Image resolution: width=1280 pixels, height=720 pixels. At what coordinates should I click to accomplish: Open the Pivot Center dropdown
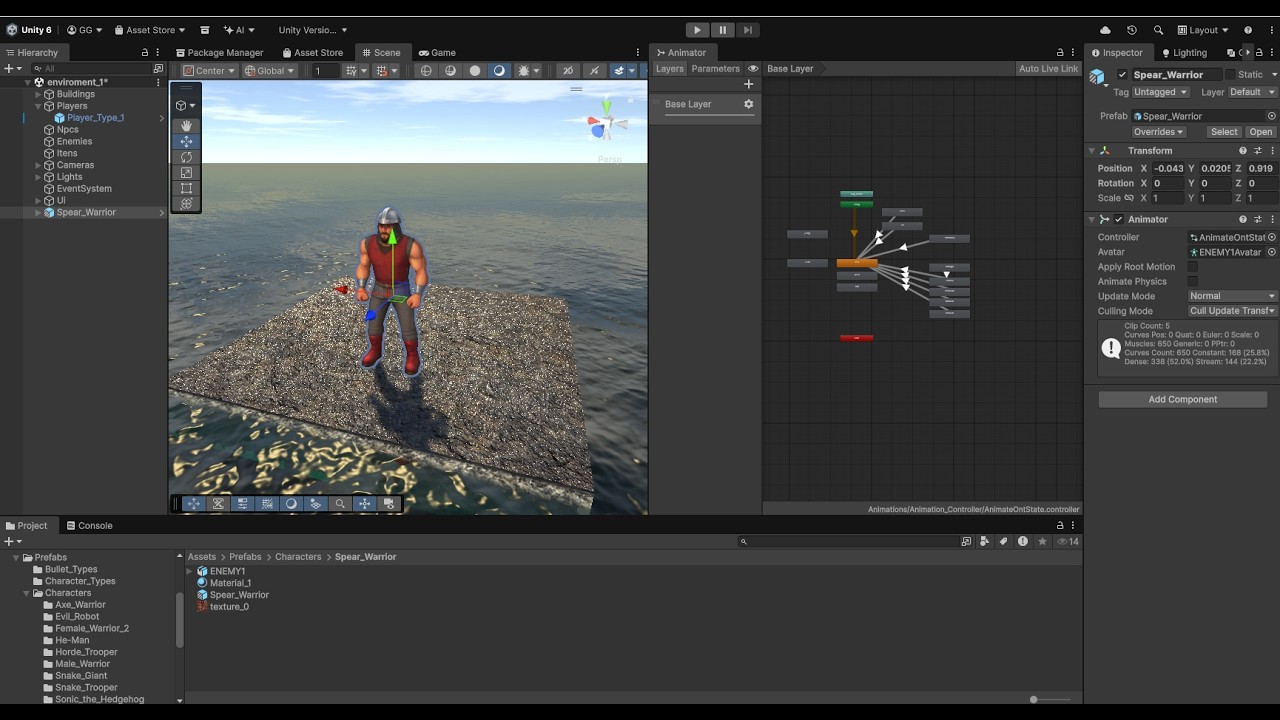(210, 71)
